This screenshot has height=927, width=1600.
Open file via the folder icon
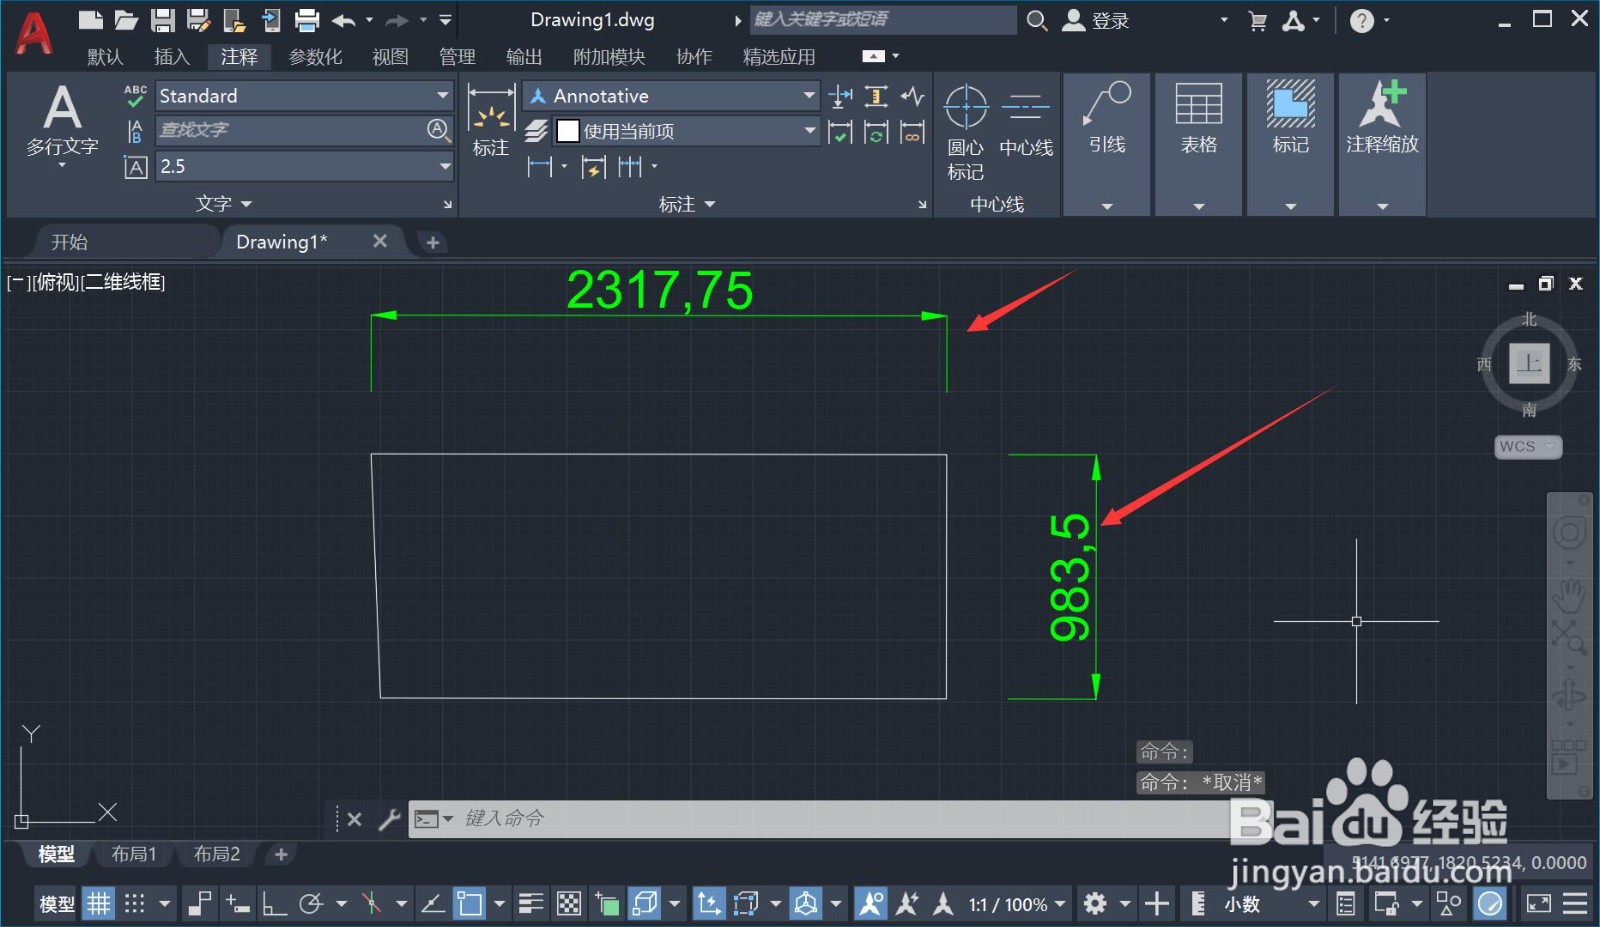tap(126, 20)
